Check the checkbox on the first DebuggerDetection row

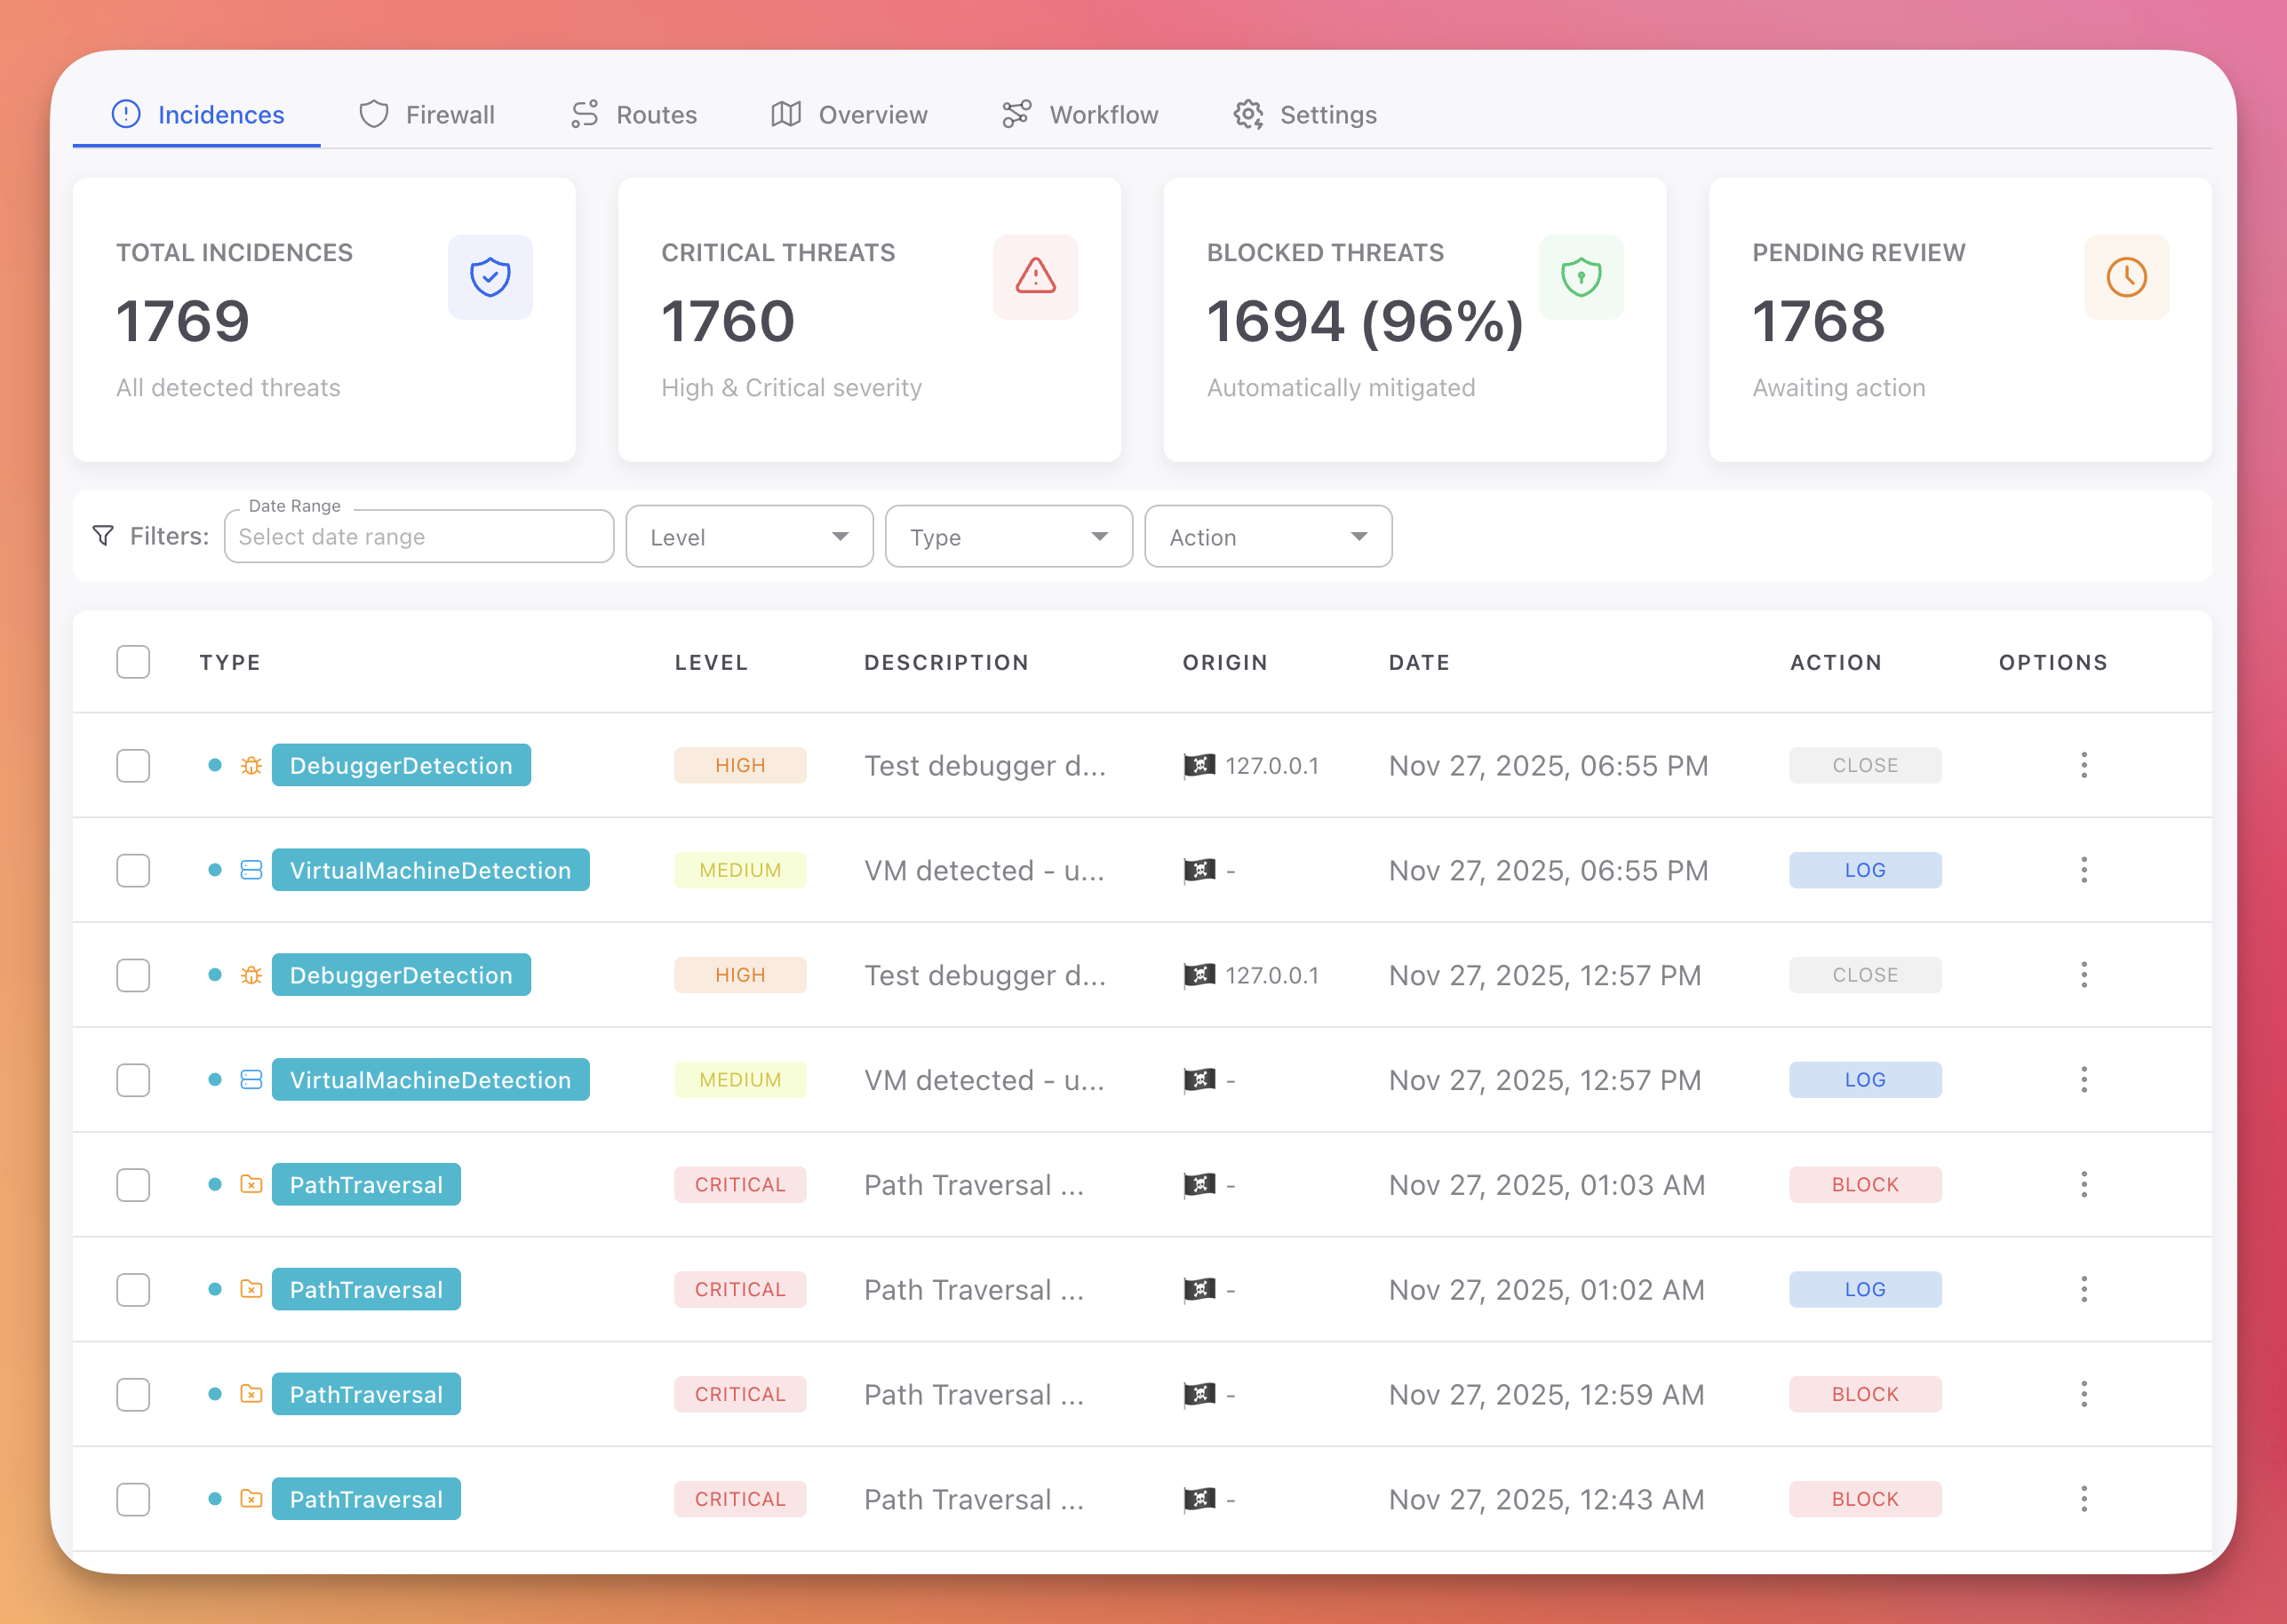(x=132, y=765)
